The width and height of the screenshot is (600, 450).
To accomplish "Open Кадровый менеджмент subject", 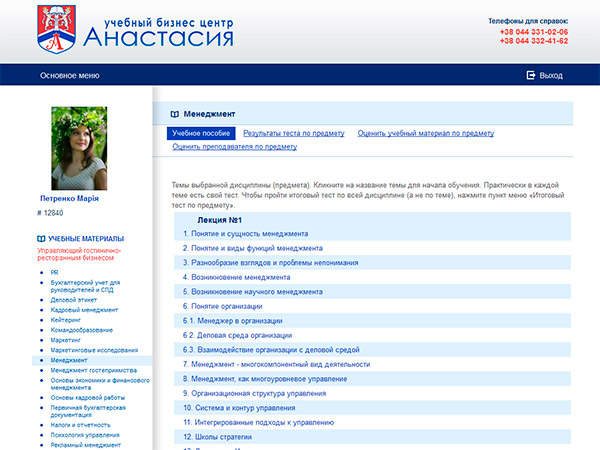I will [84, 310].
